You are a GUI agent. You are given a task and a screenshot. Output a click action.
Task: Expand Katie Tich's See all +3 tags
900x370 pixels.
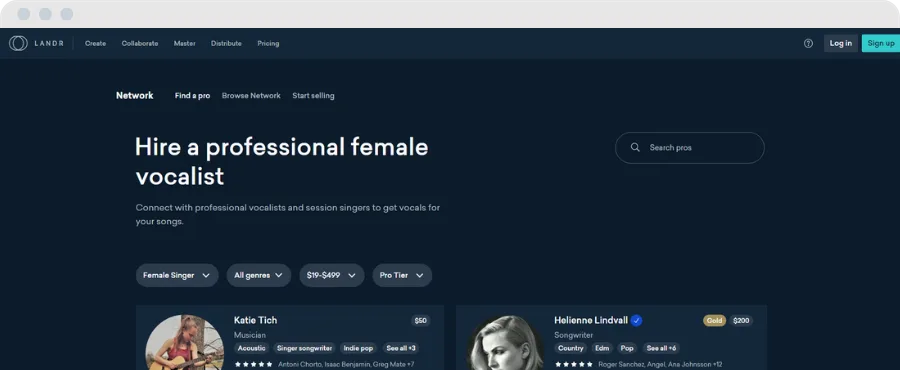tap(401, 348)
